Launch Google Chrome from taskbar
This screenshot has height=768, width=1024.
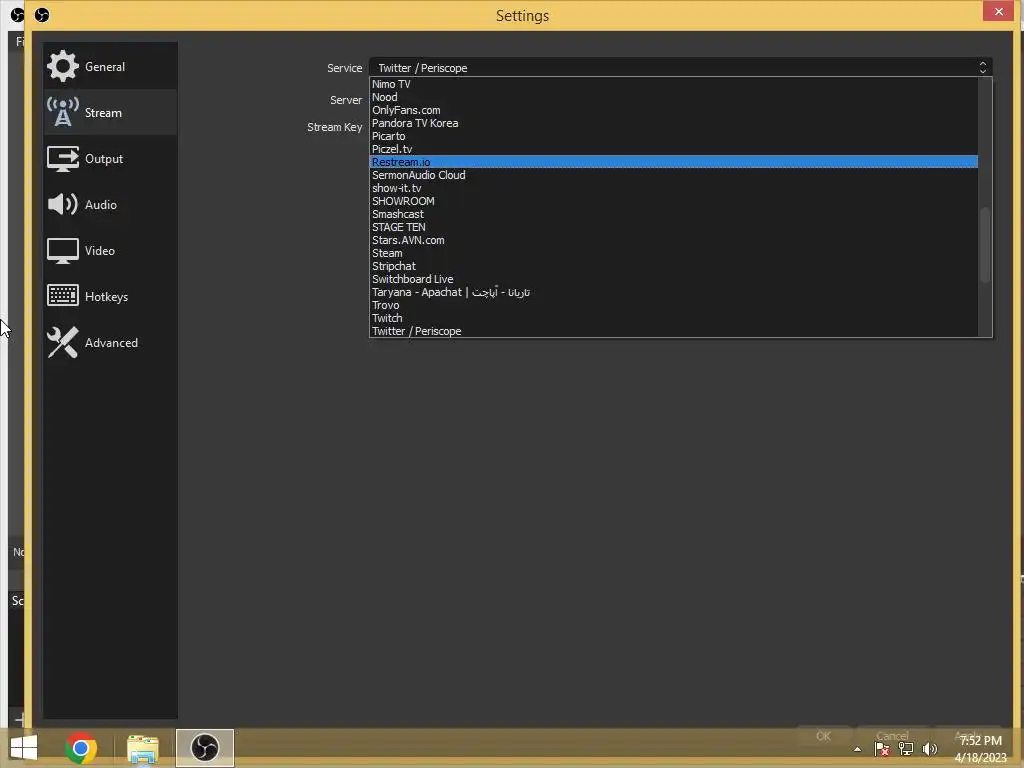coord(81,748)
